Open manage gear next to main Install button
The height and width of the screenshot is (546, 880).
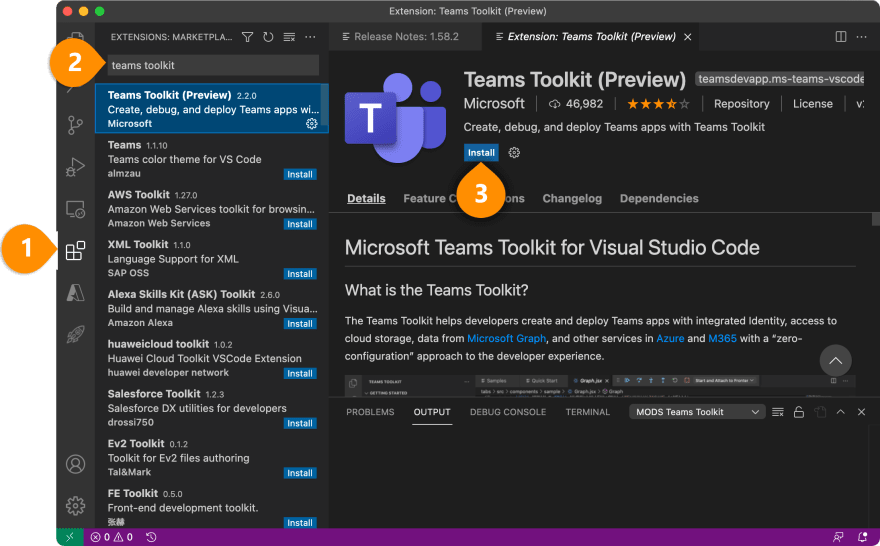coord(514,153)
